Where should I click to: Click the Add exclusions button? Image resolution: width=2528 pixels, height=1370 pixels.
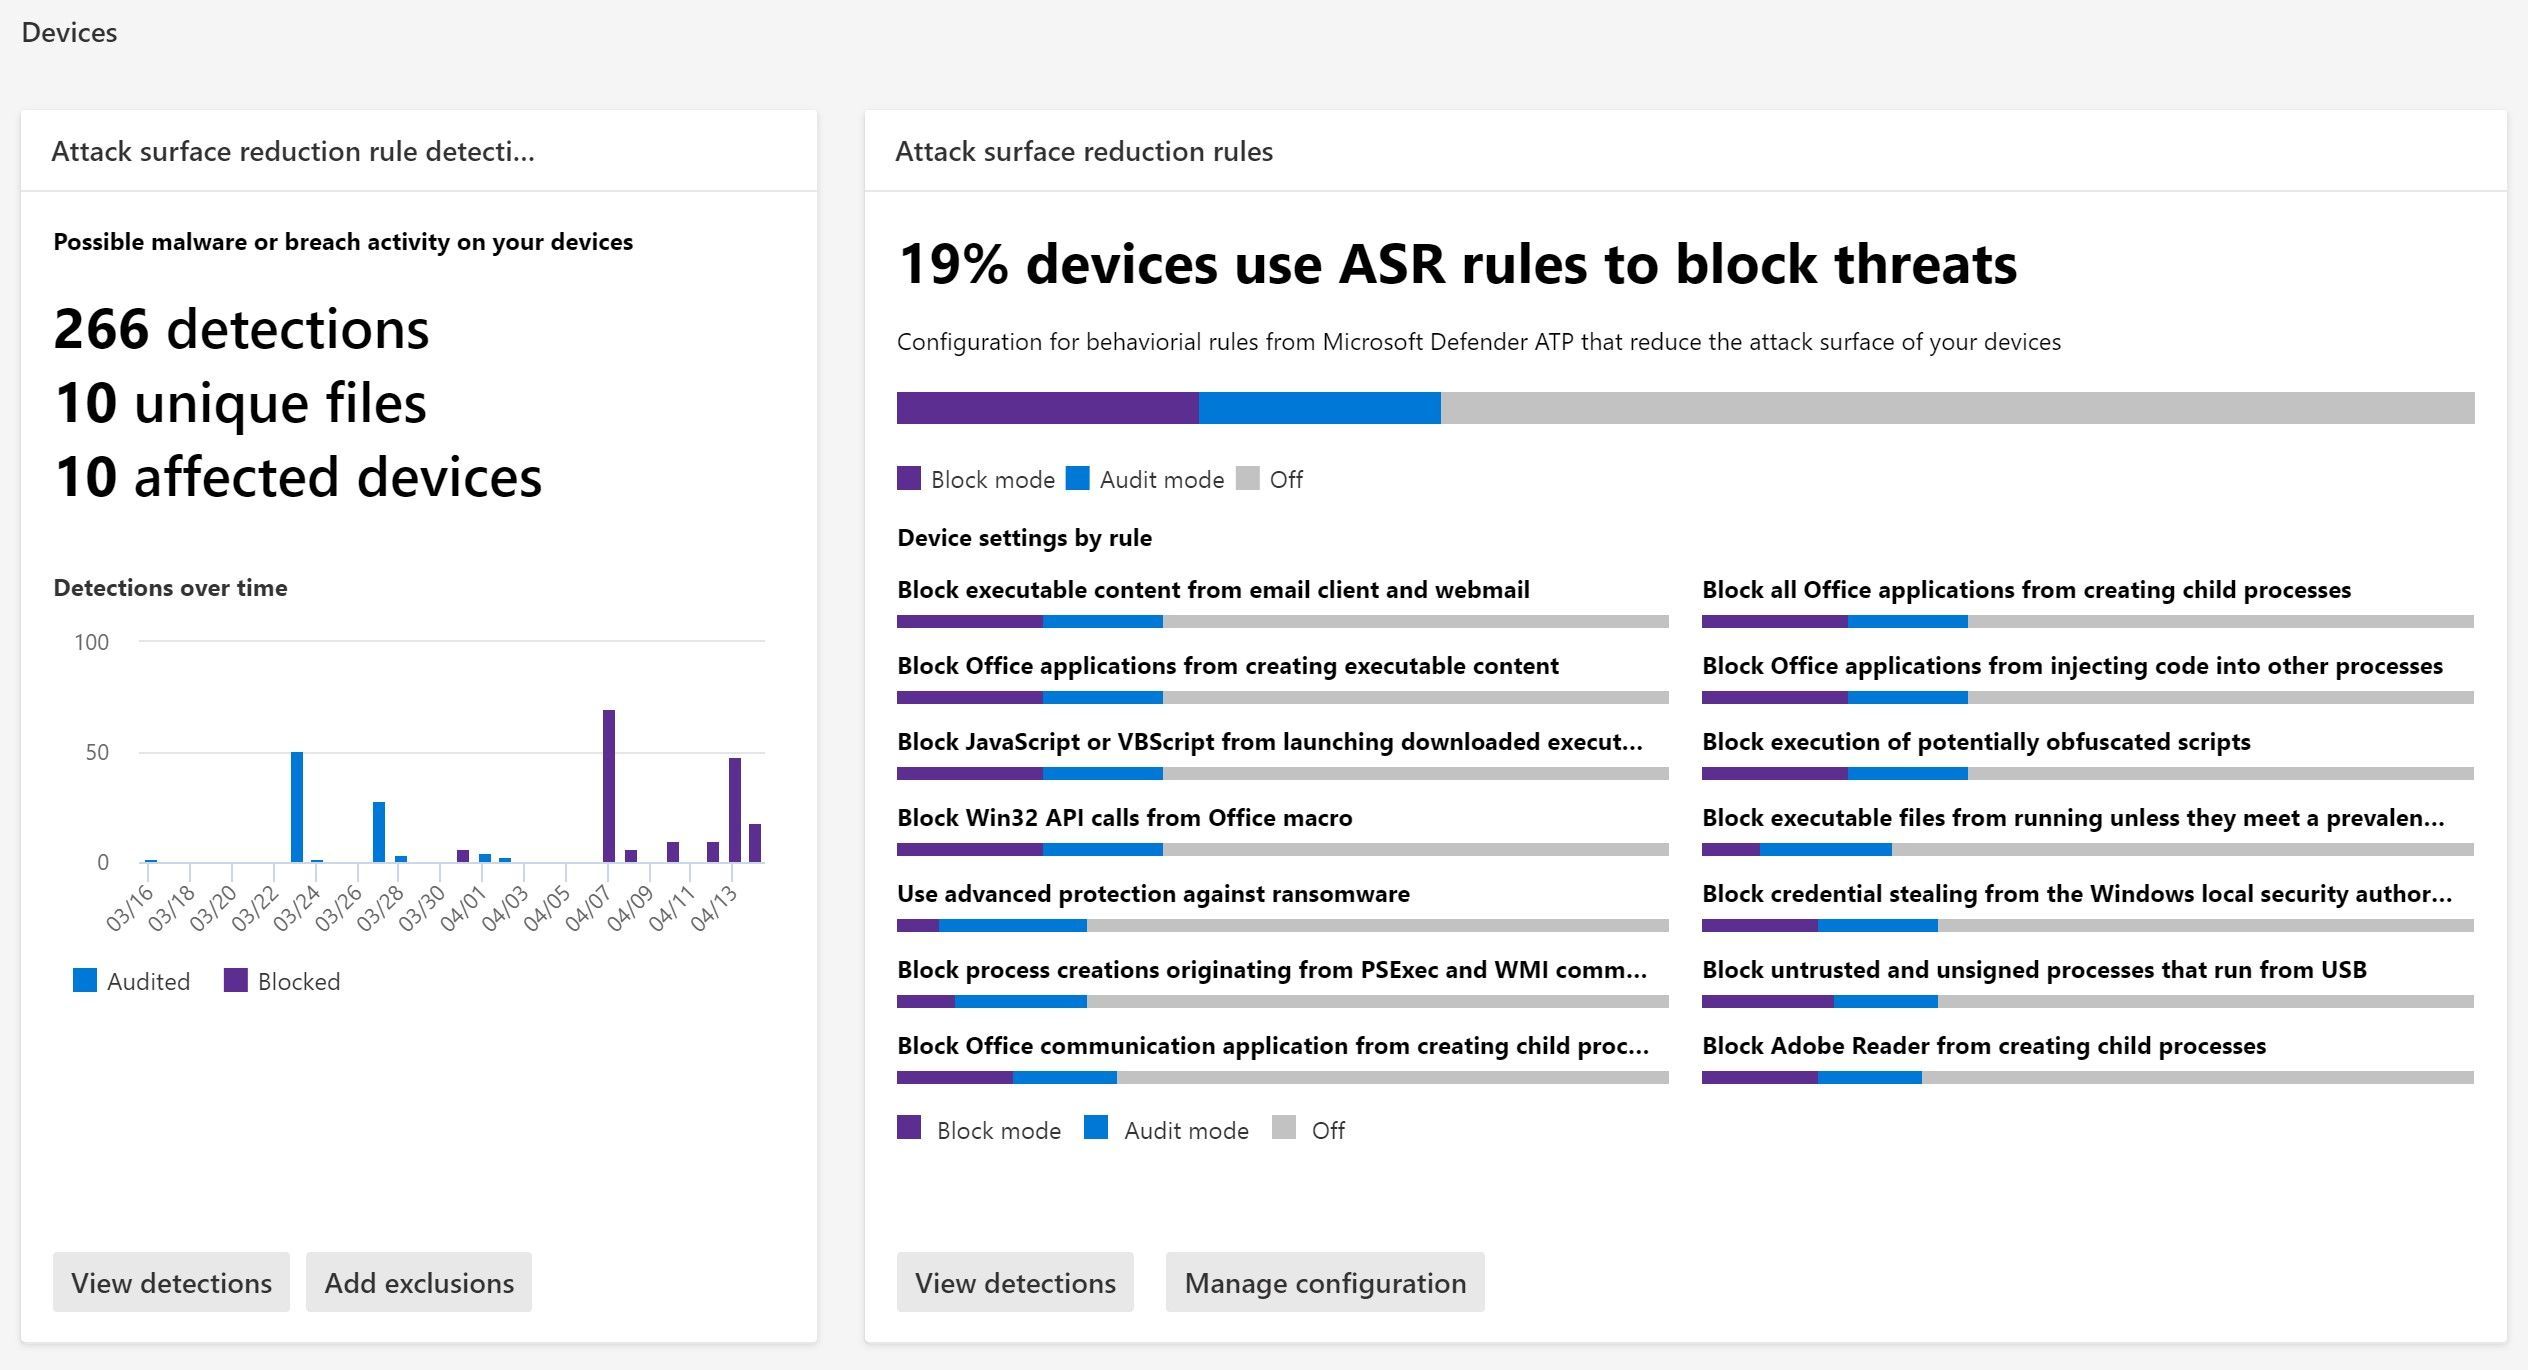coord(419,1282)
